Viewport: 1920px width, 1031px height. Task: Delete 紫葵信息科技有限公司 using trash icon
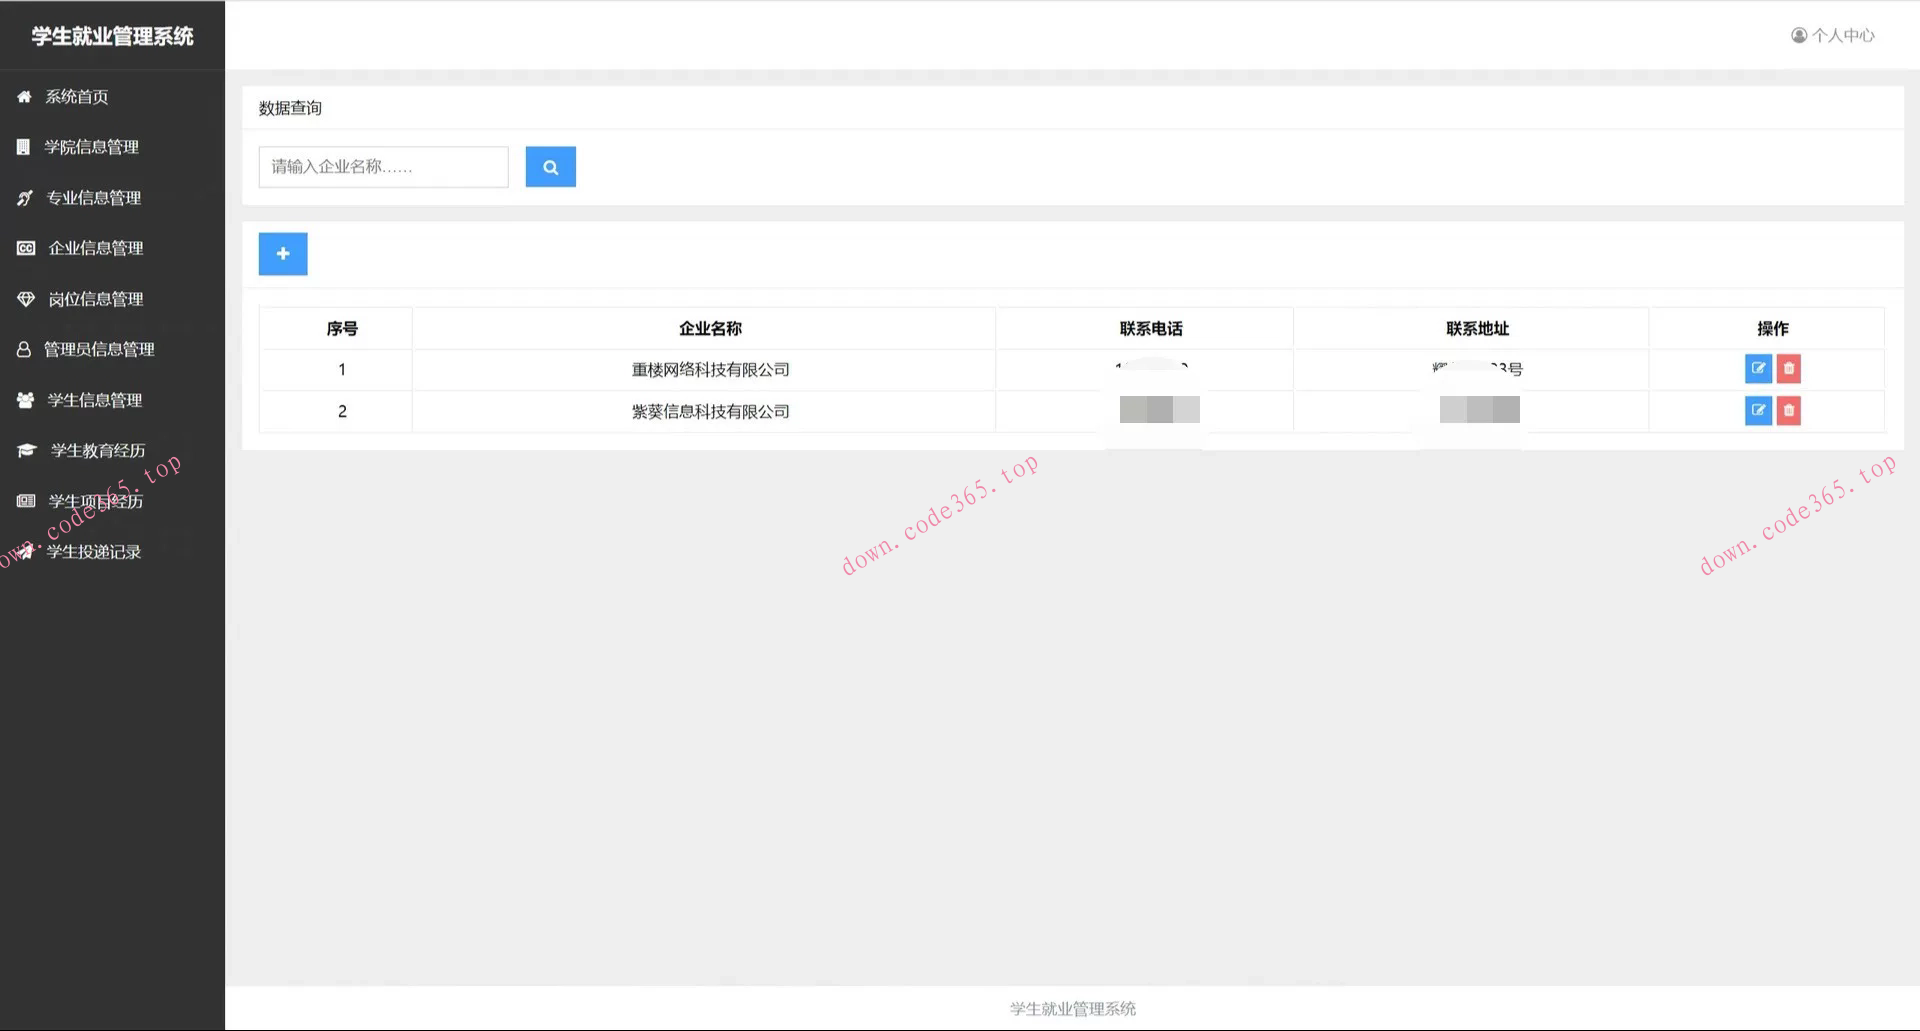pyautogui.click(x=1789, y=410)
